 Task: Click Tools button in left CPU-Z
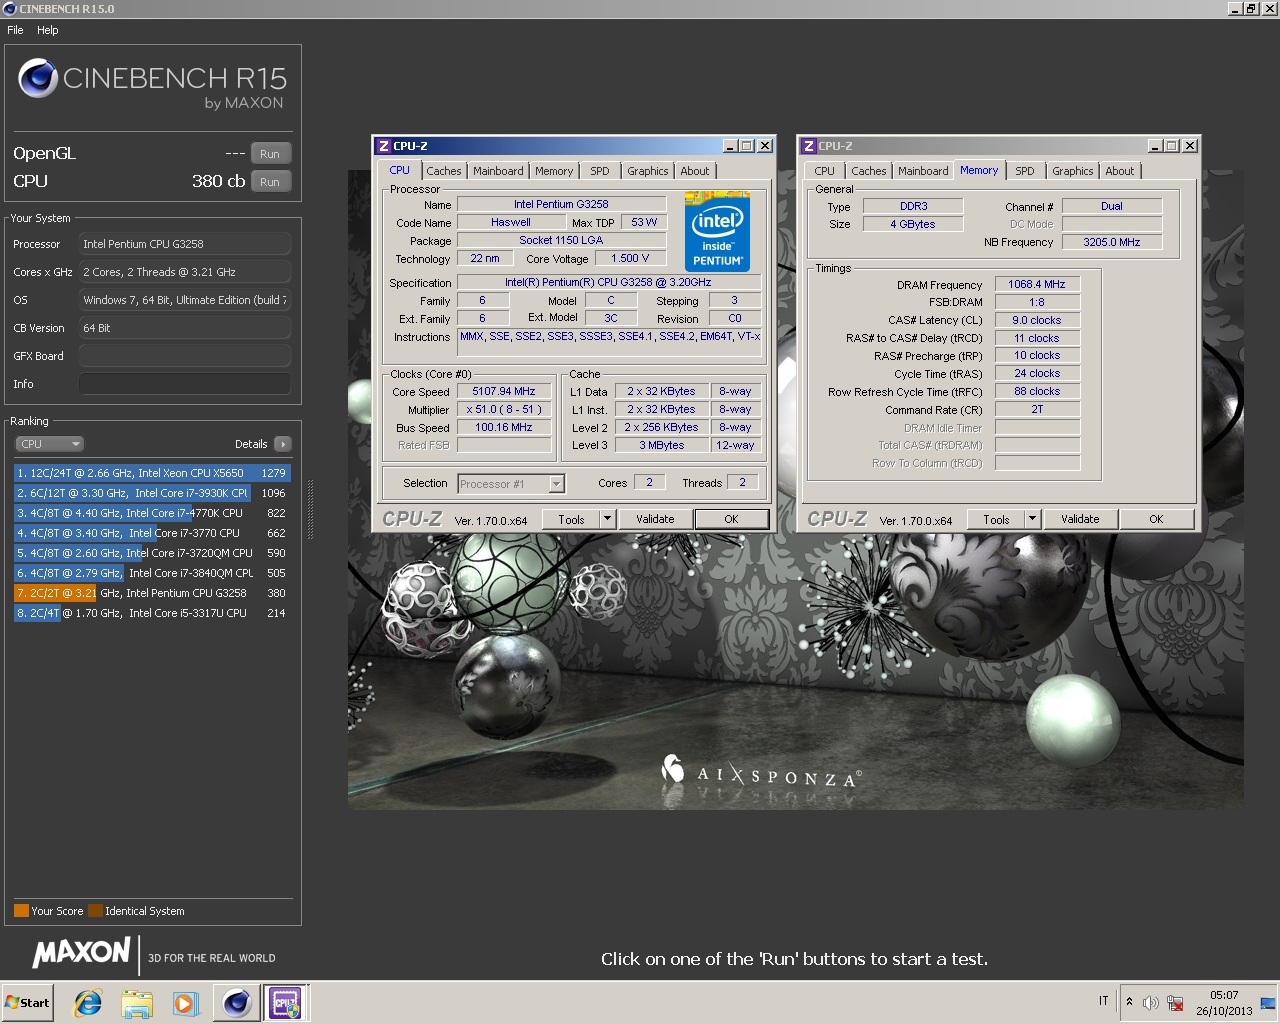click(571, 519)
